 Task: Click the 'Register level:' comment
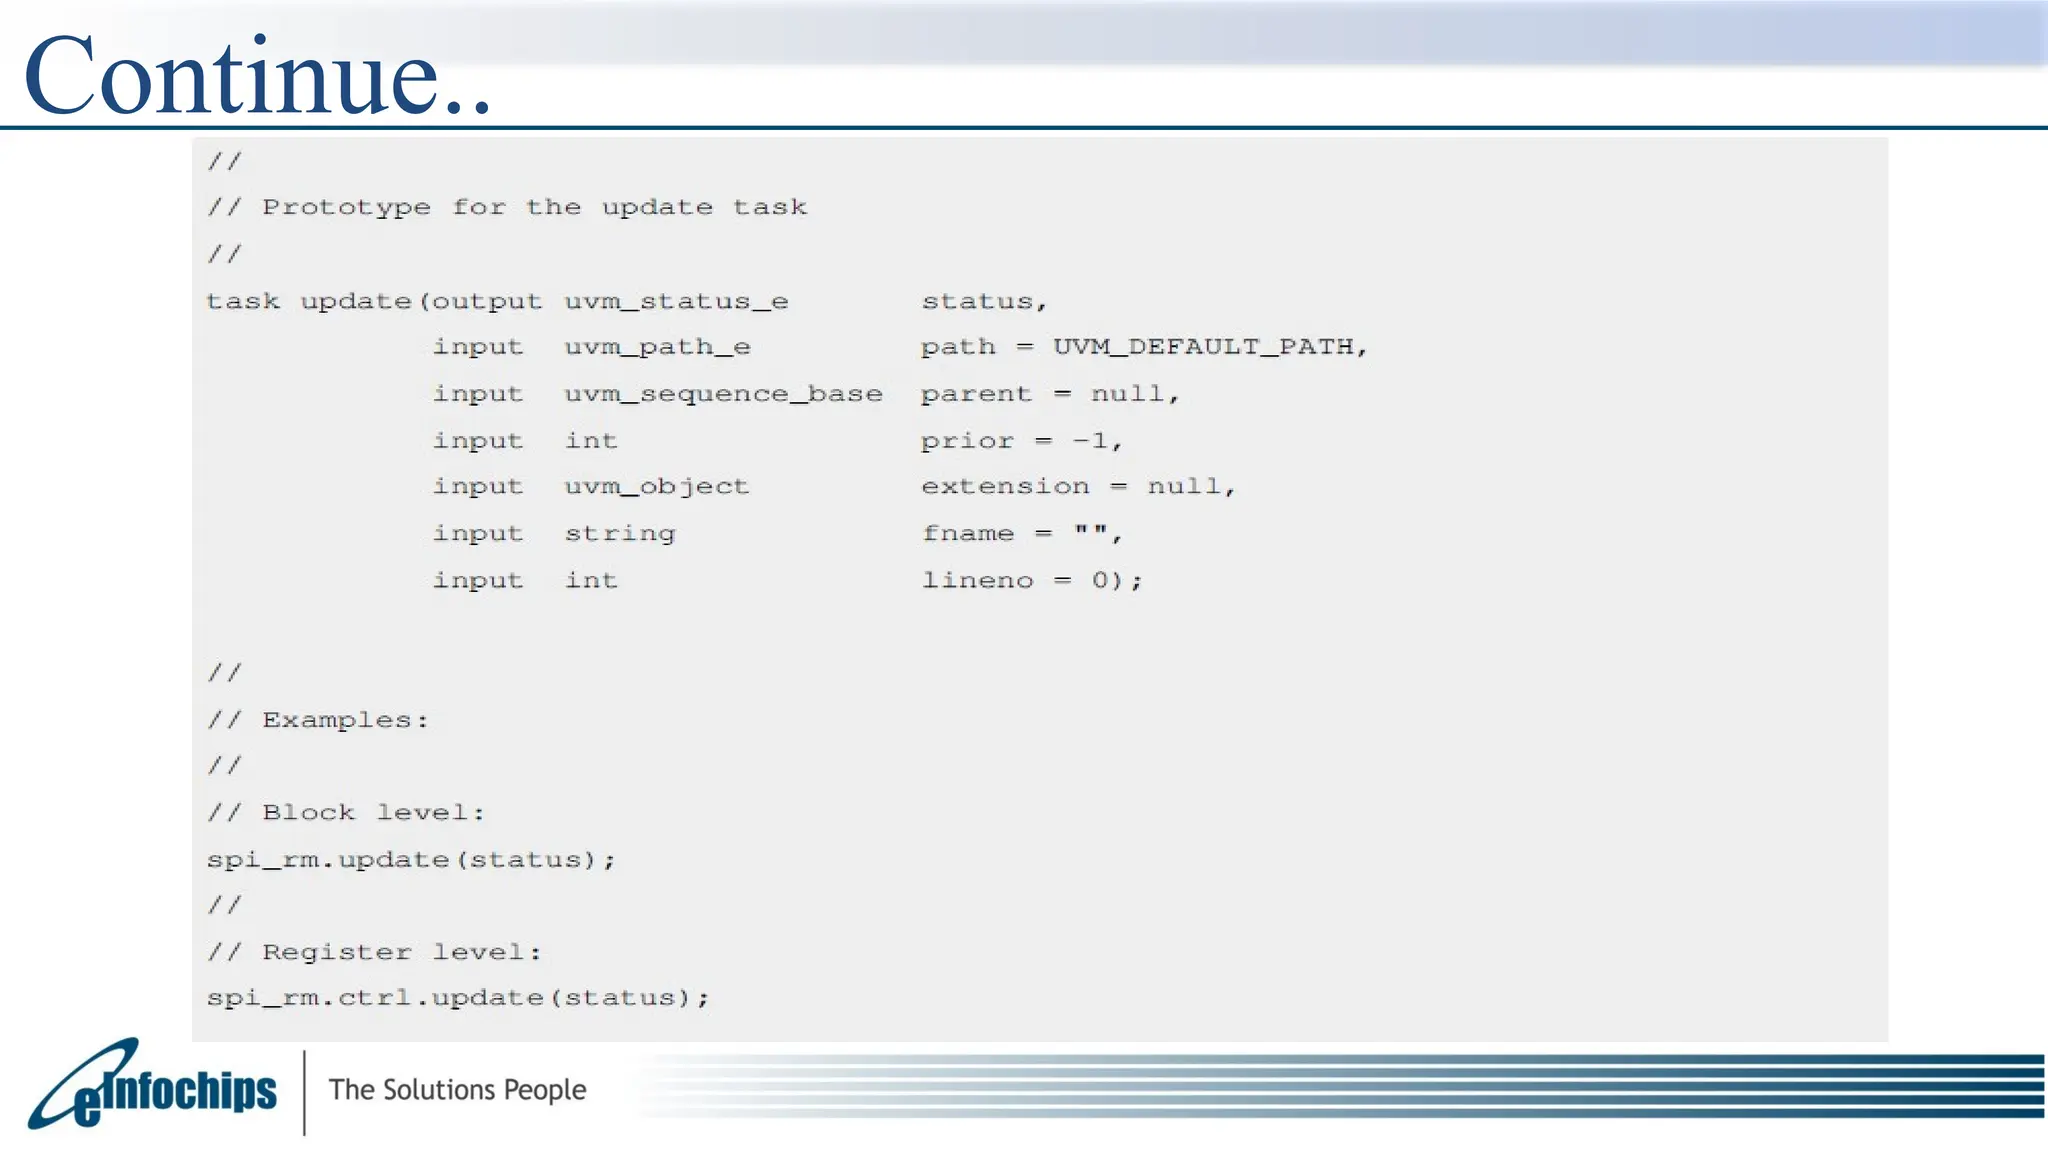(401, 952)
